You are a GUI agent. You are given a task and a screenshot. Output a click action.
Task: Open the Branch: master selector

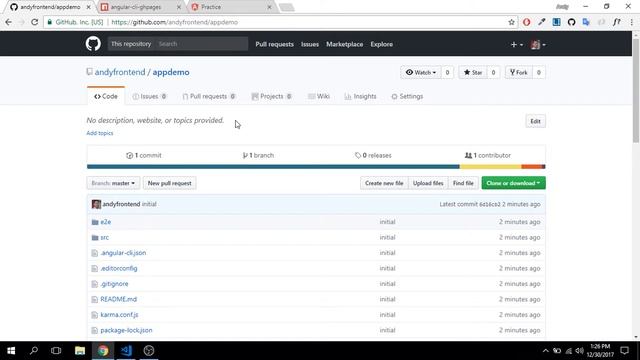(x=113, y=183)
